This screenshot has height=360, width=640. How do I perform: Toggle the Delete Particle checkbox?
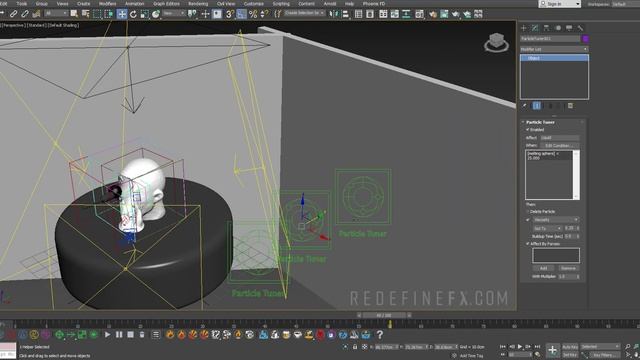tap(528, 211)
